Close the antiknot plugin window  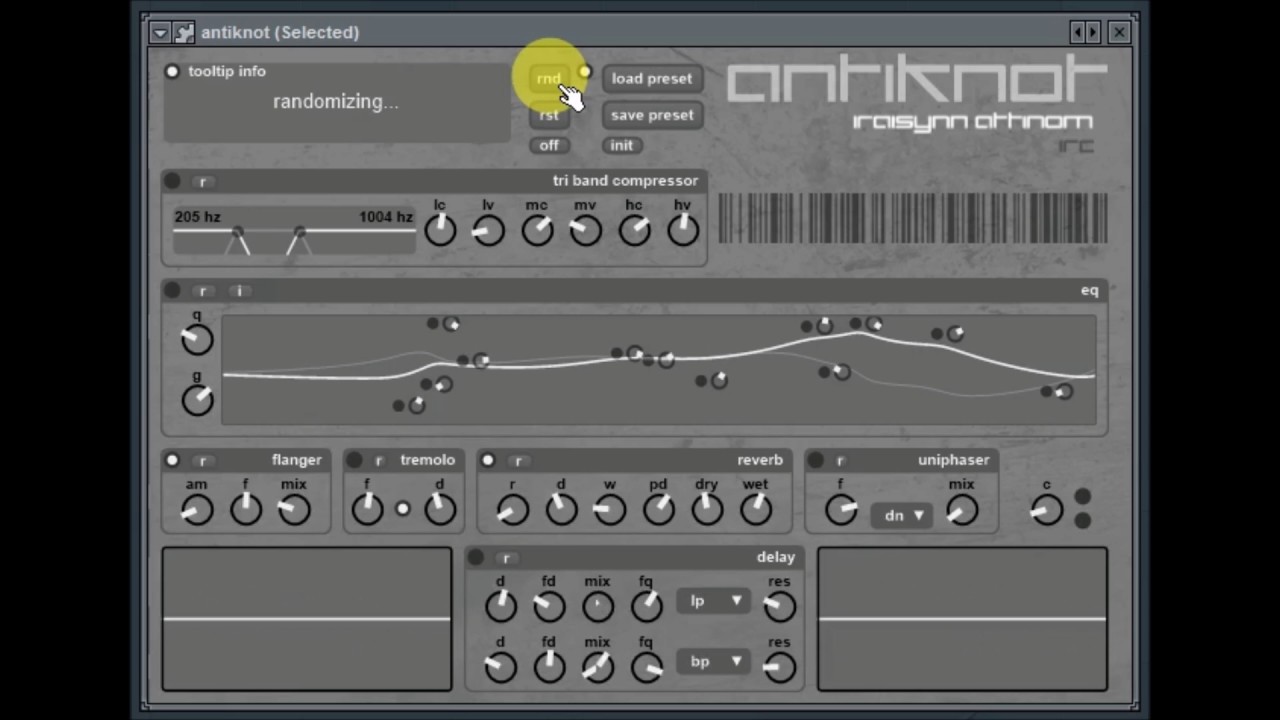tap(1119, 32)
